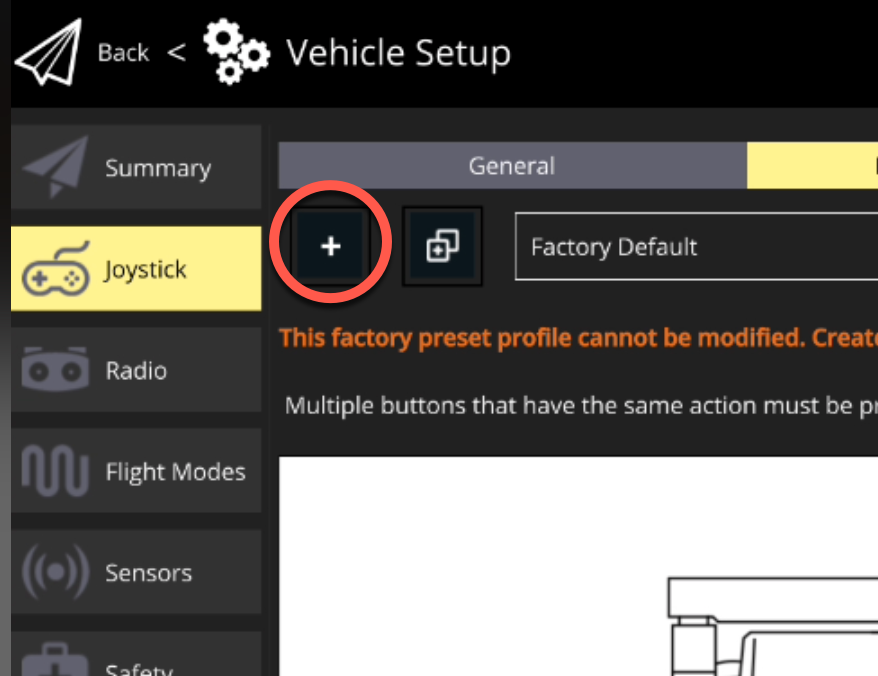
Task: Click the duplicate profile icon button
Action: [x=442, y=247]
